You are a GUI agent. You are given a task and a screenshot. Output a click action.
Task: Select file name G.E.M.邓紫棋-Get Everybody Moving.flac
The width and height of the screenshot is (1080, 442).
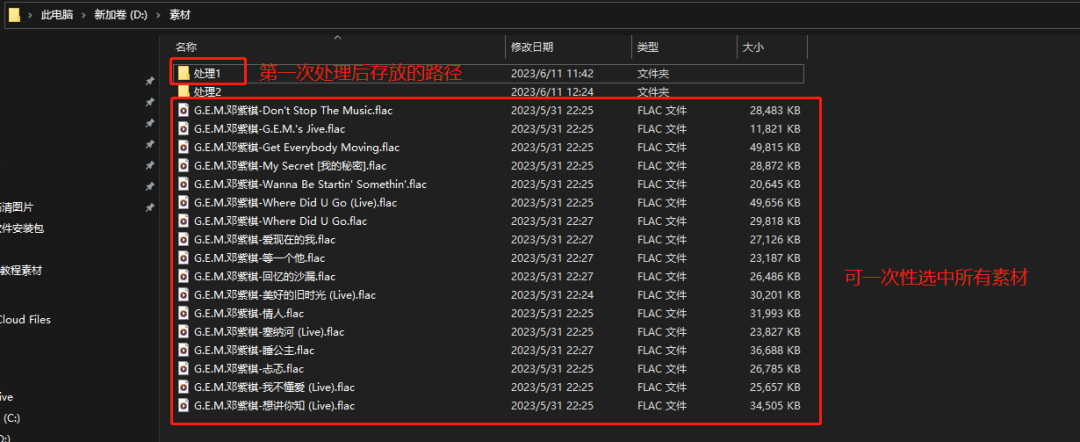pyautogui.click(x=297, y=147)
